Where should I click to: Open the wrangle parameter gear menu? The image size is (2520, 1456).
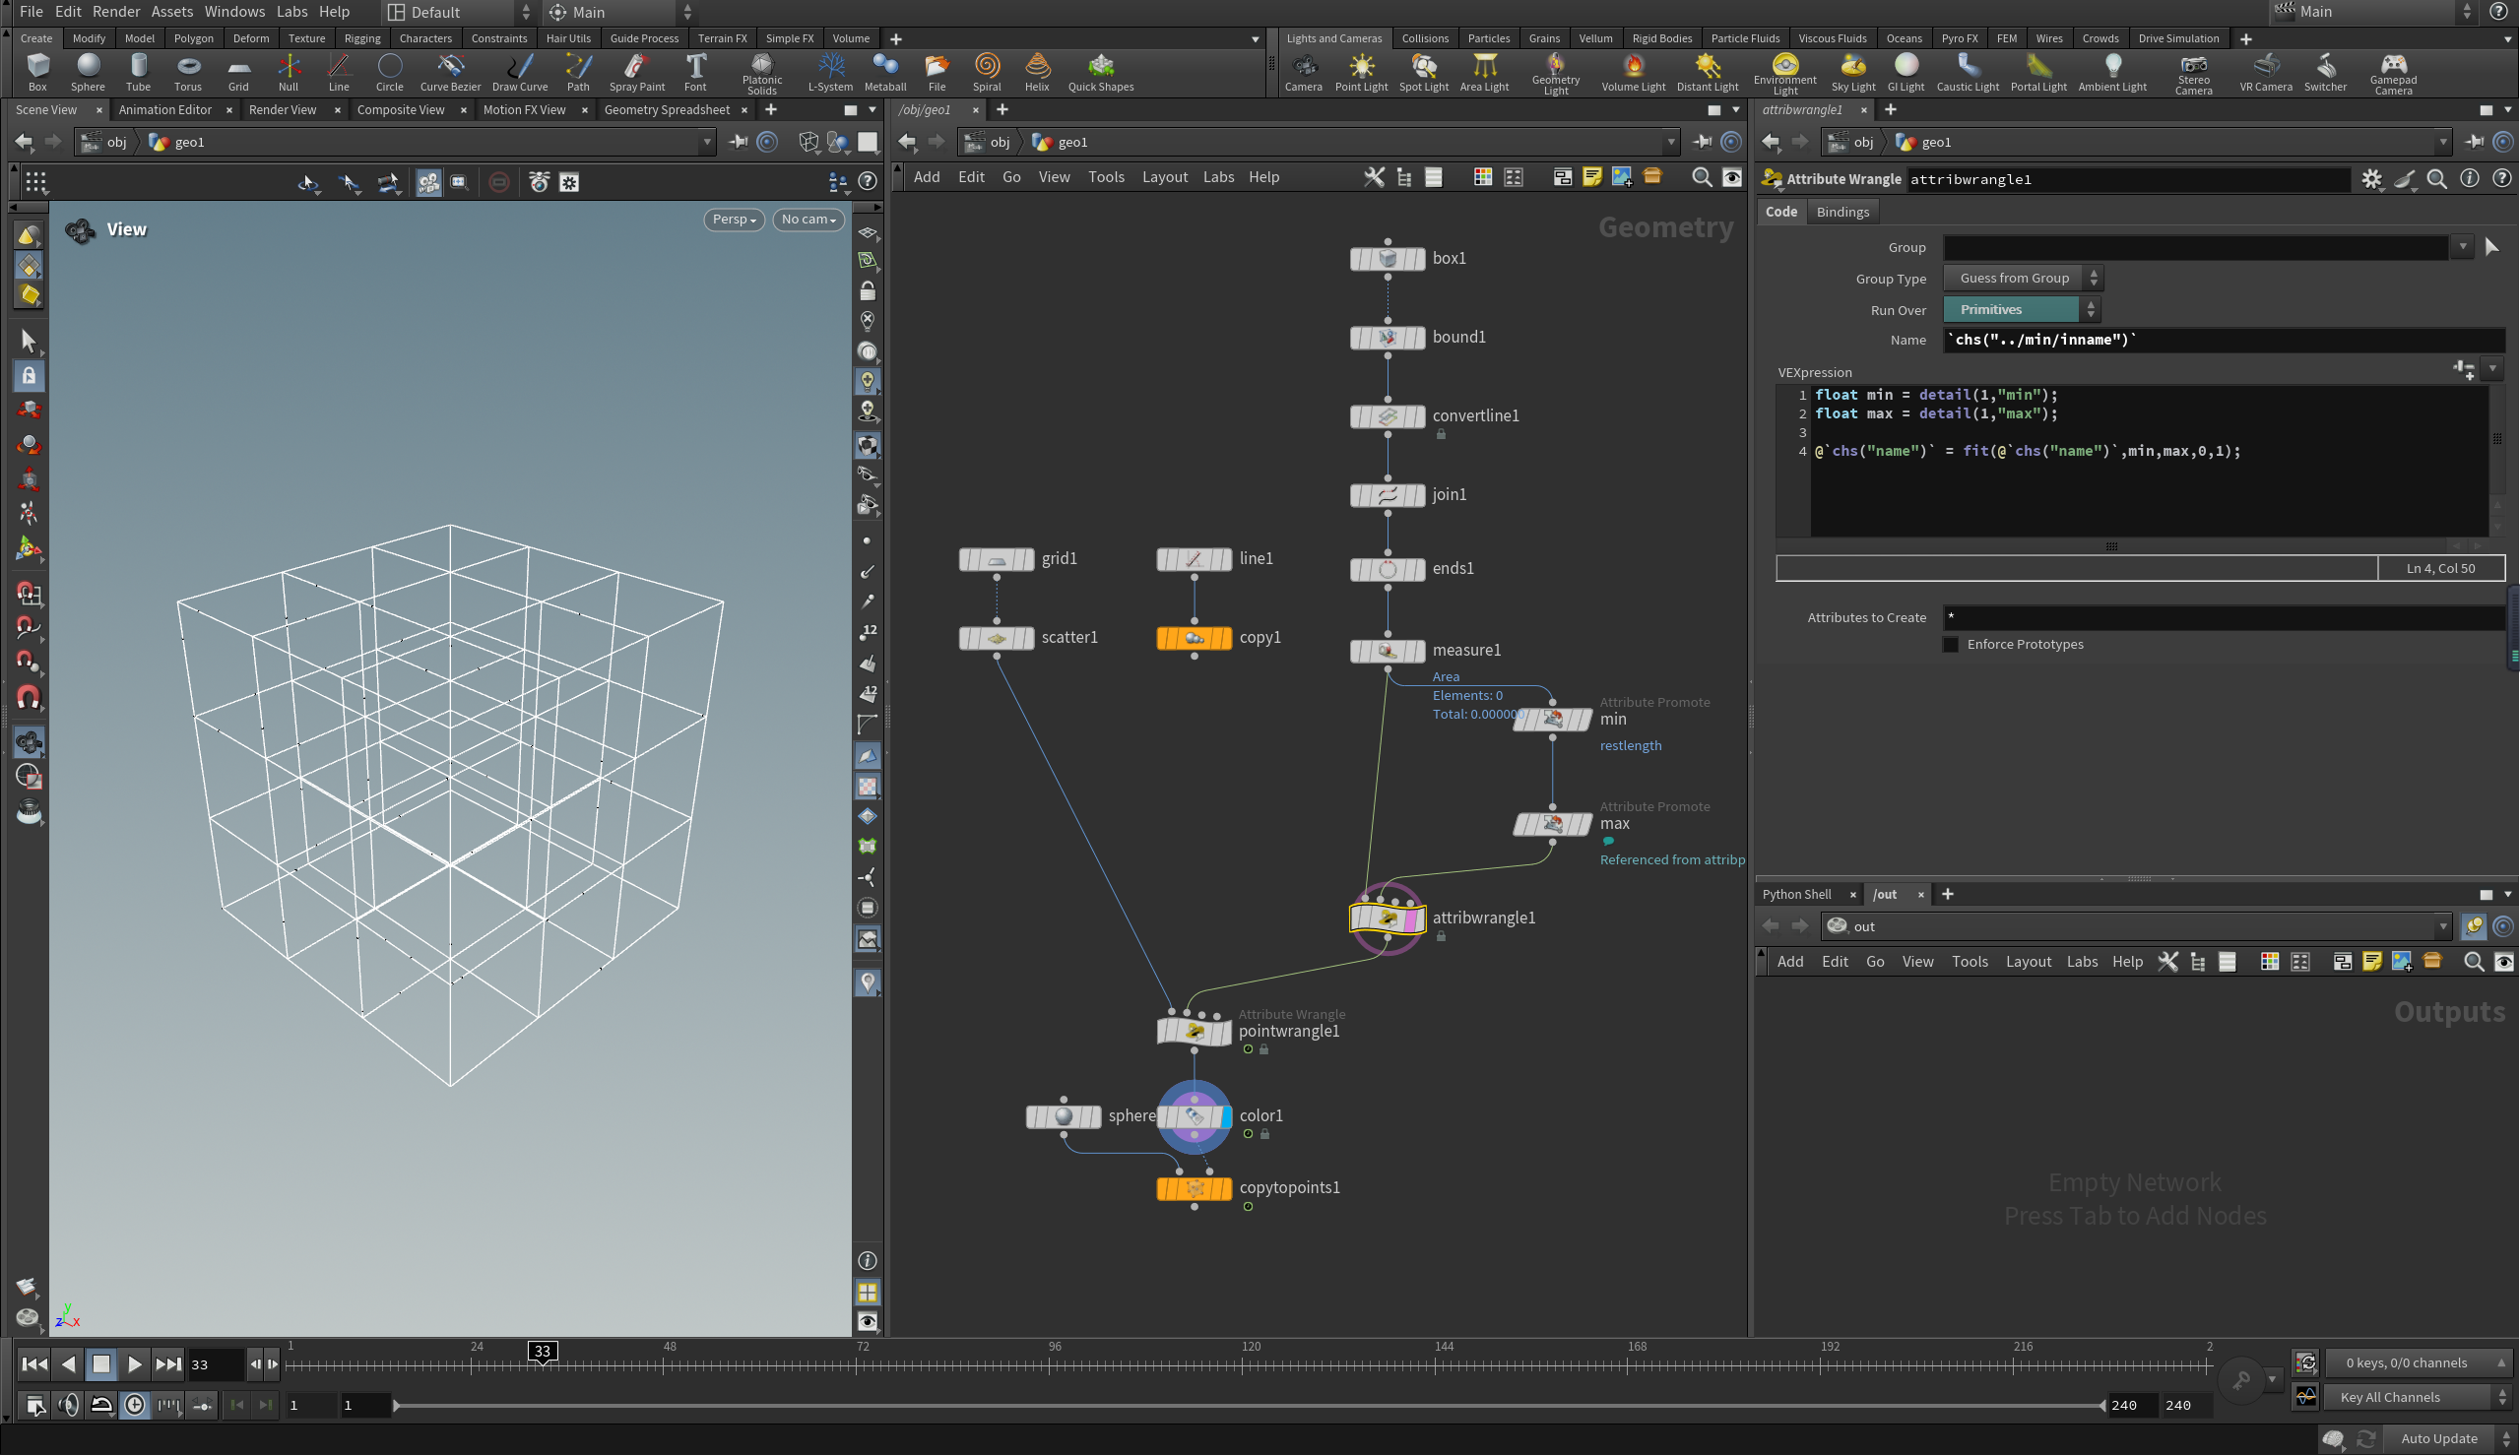2372,179
